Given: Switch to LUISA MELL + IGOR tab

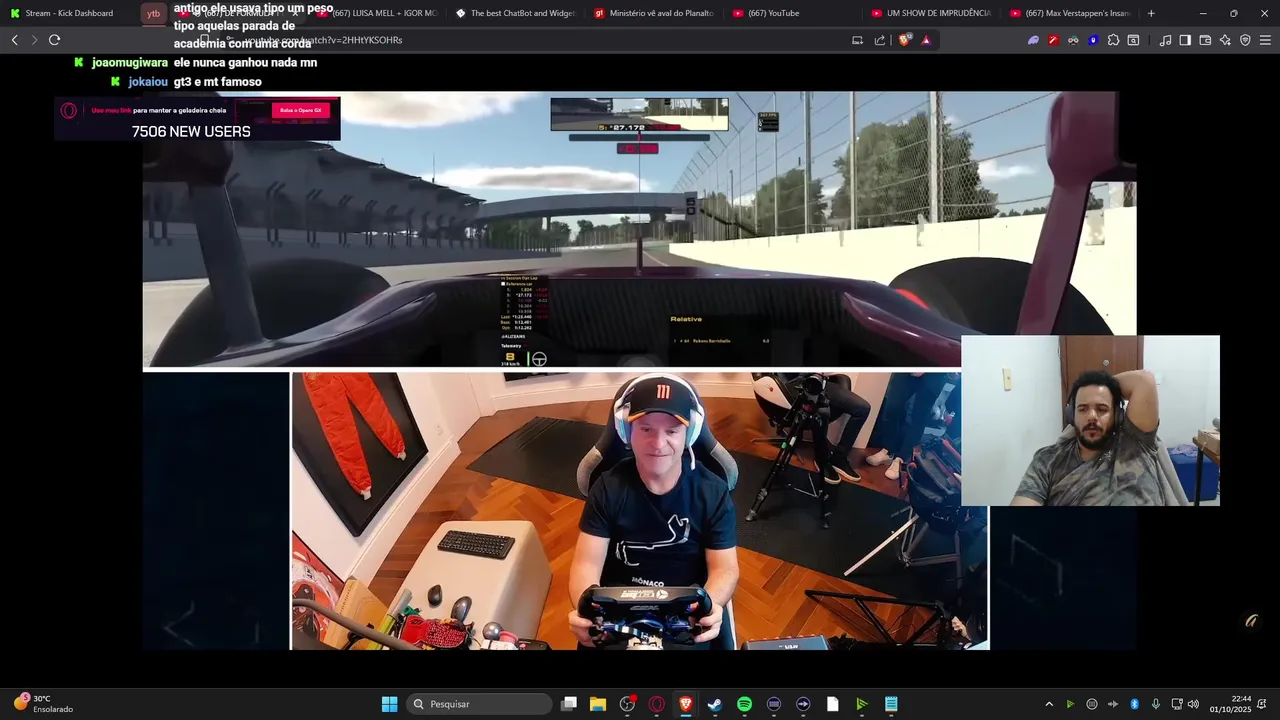Looking at the screenshot, I should [378, 13].
